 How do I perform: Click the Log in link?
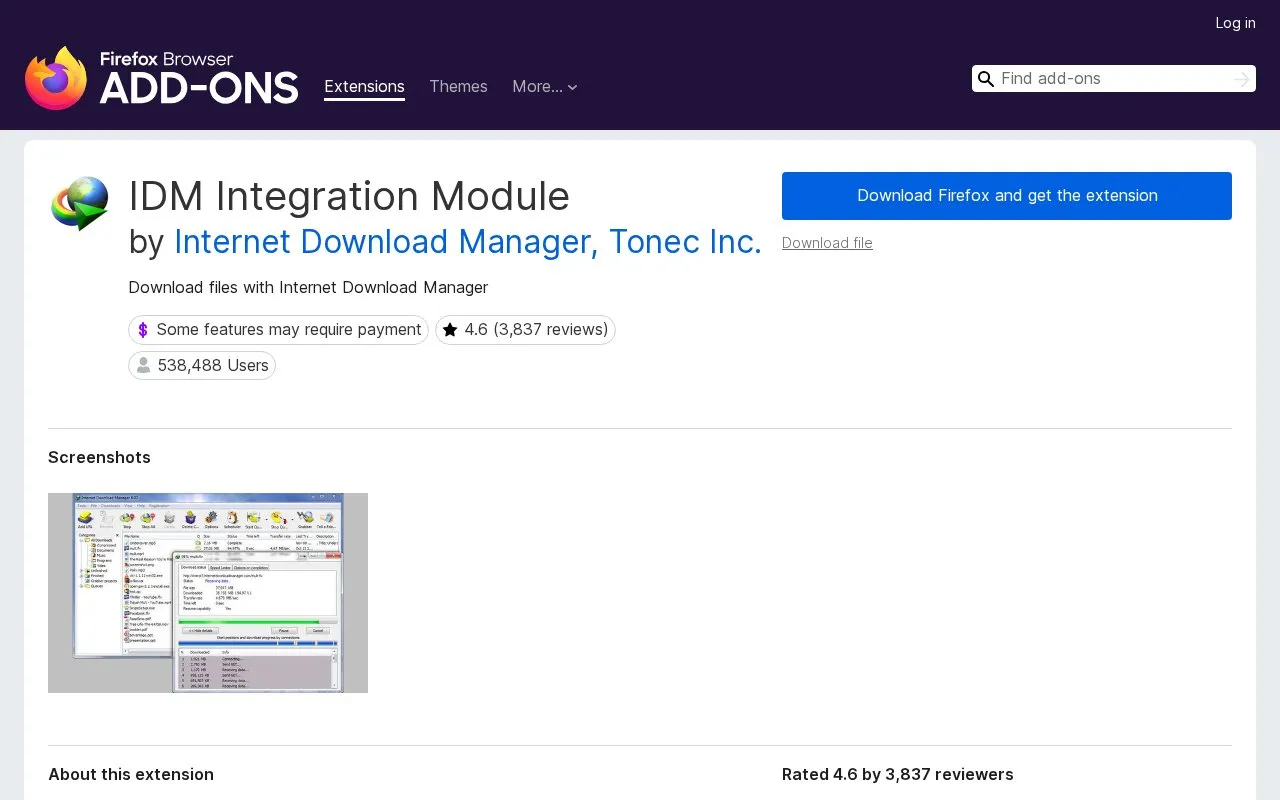click(x=1235, y=23)
